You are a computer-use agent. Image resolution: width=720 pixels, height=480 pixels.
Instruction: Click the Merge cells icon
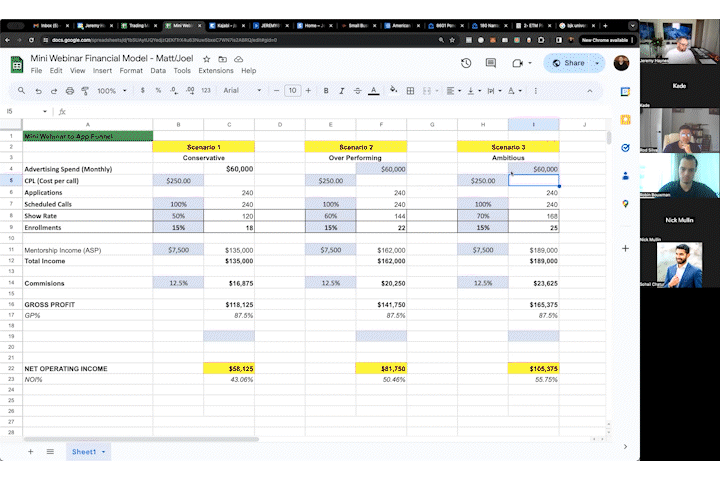pyautogui.click(x=427, y=91)
